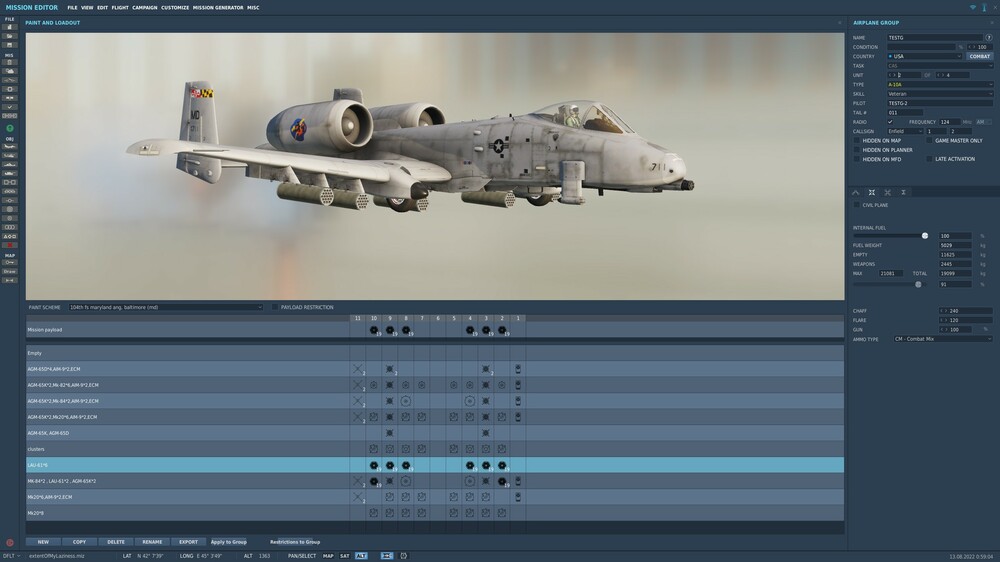Uncheck the RADIO checkbox
The height and width of the screenshot is (562, 1000).
tap(890, 122)
